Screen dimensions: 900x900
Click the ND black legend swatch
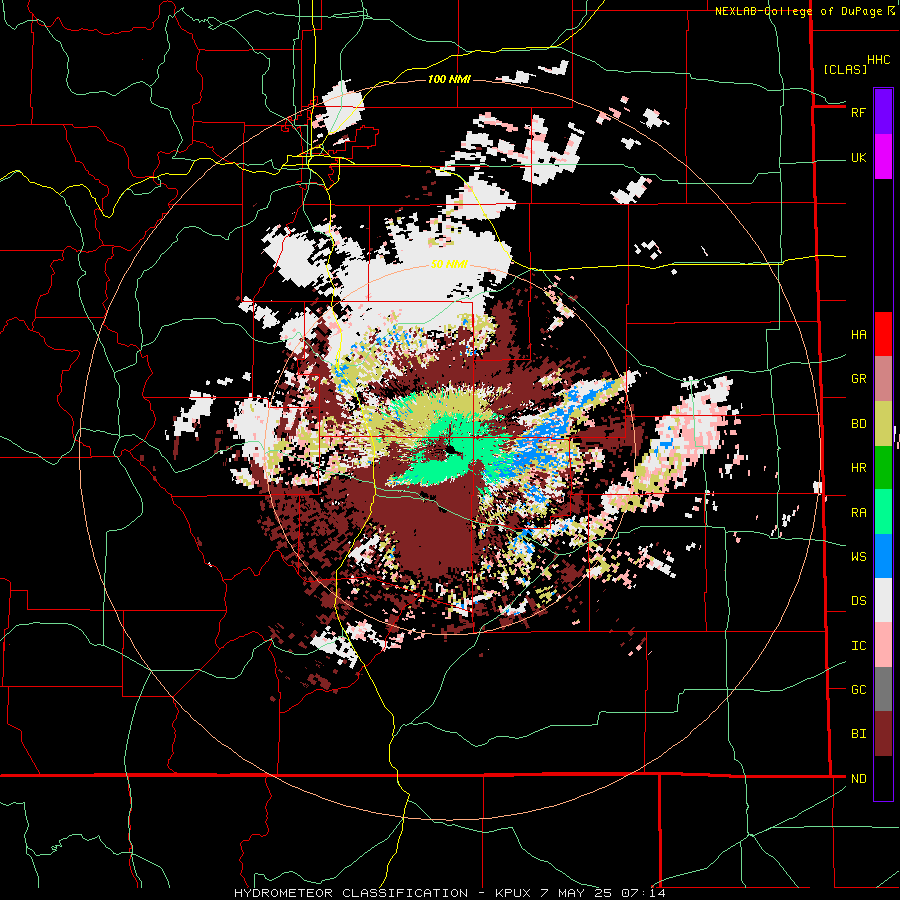coord(883,778)
